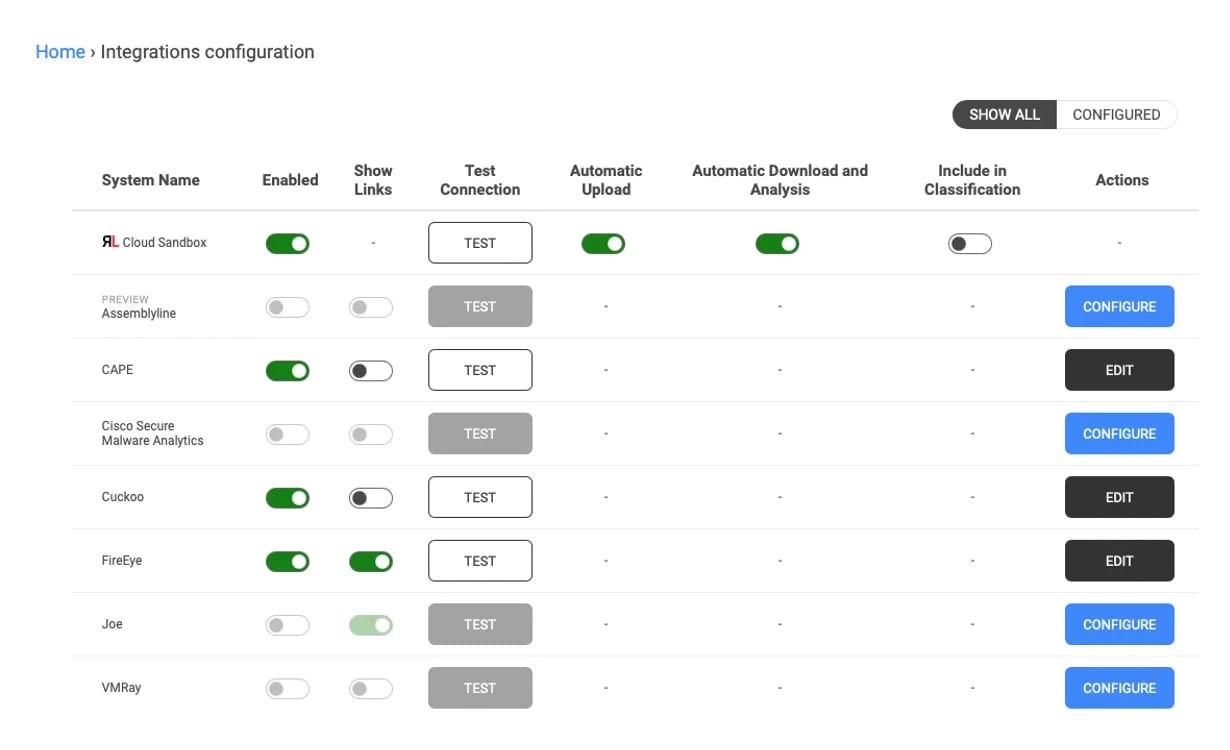Screen dimensions: 1230x750
Task: Click TEST for Cisco Secure Malware Analytics
Action: point(480,434)
